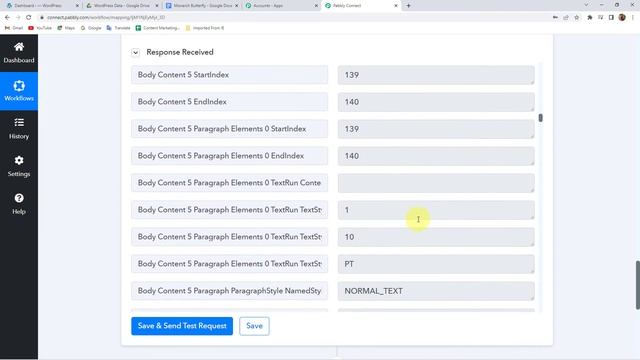Click the password key icon in address bar

click(555, 18)
